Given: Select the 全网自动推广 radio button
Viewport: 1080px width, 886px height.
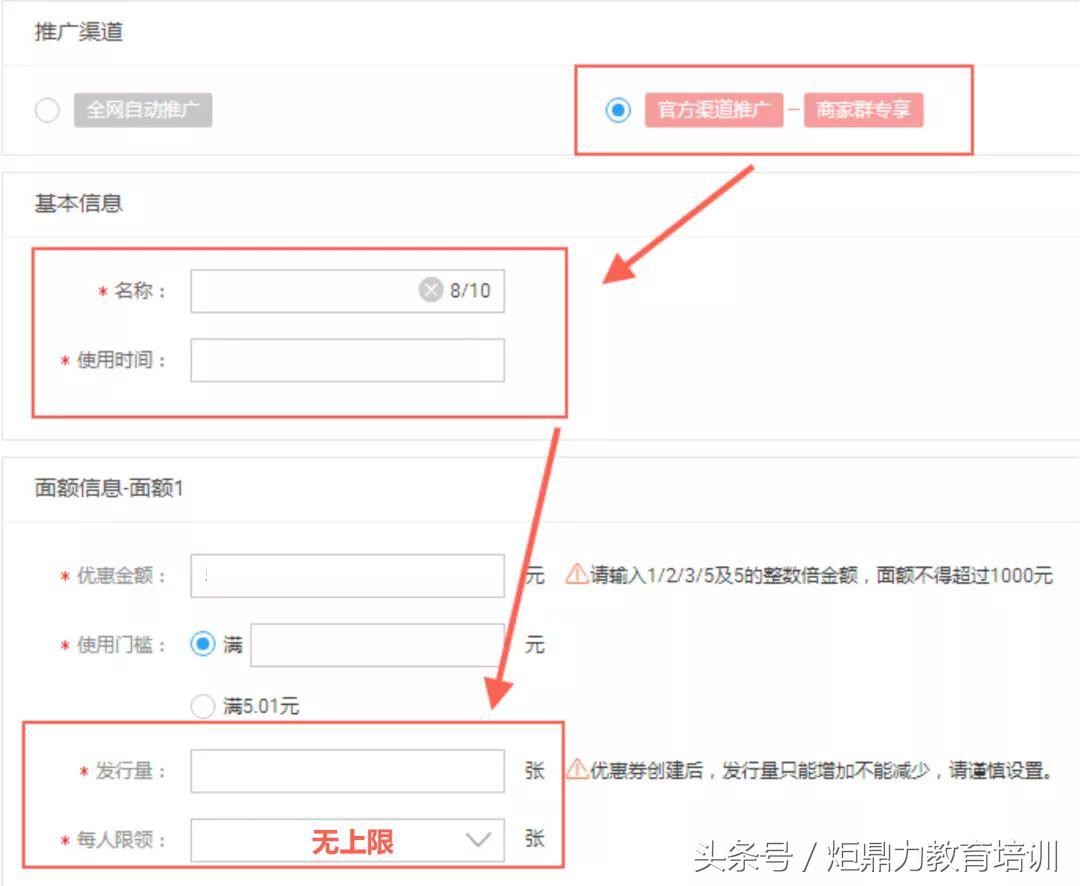Looking at the screenshot, I should pyautogui.click(x=47, y=110).
